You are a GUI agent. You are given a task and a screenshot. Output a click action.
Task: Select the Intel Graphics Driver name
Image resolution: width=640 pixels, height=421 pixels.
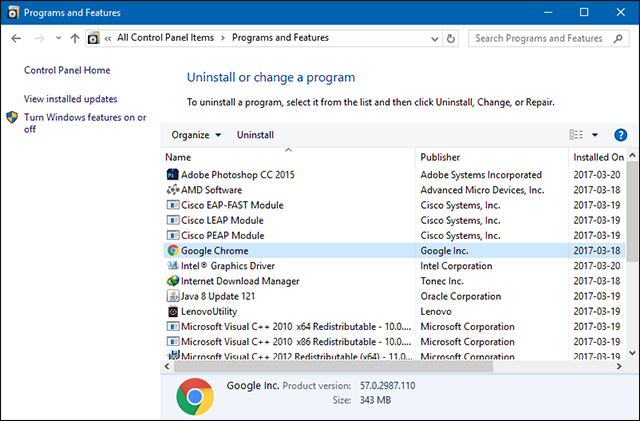228,266
